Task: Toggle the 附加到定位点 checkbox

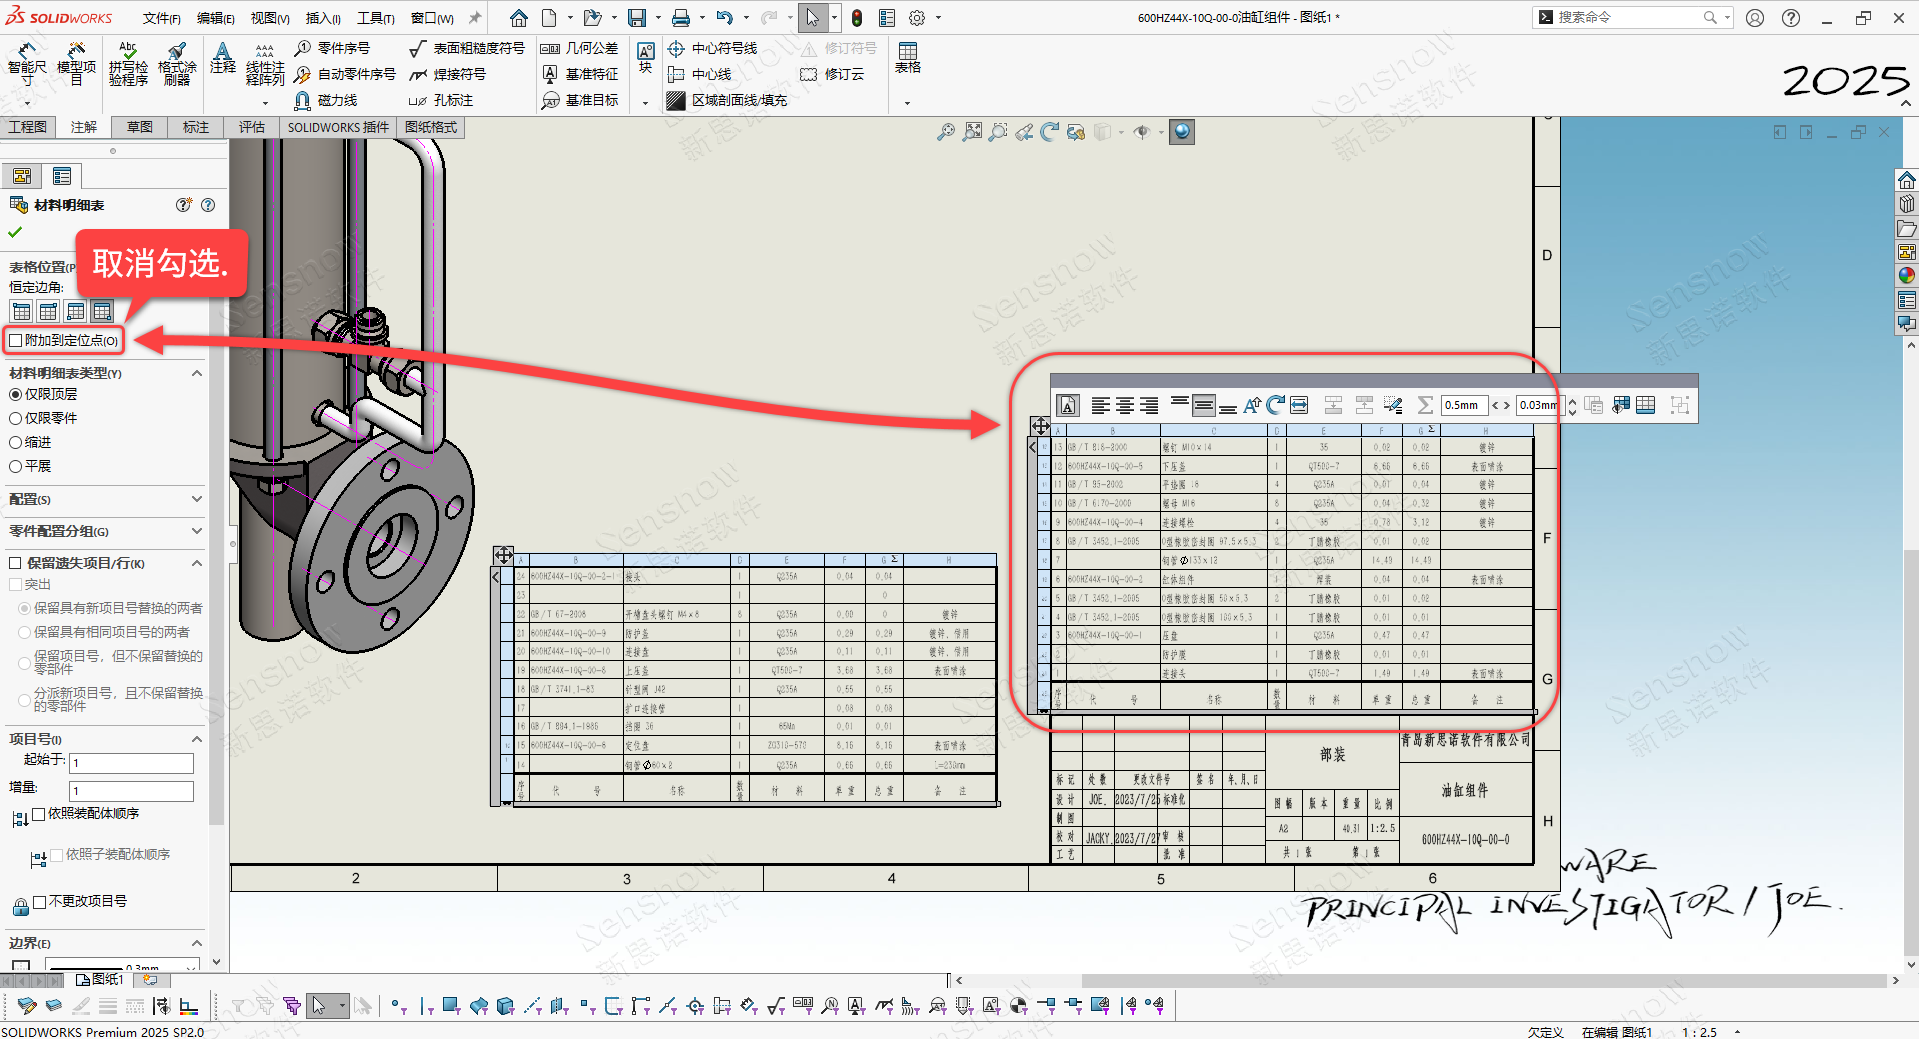Action: [16, 341]
